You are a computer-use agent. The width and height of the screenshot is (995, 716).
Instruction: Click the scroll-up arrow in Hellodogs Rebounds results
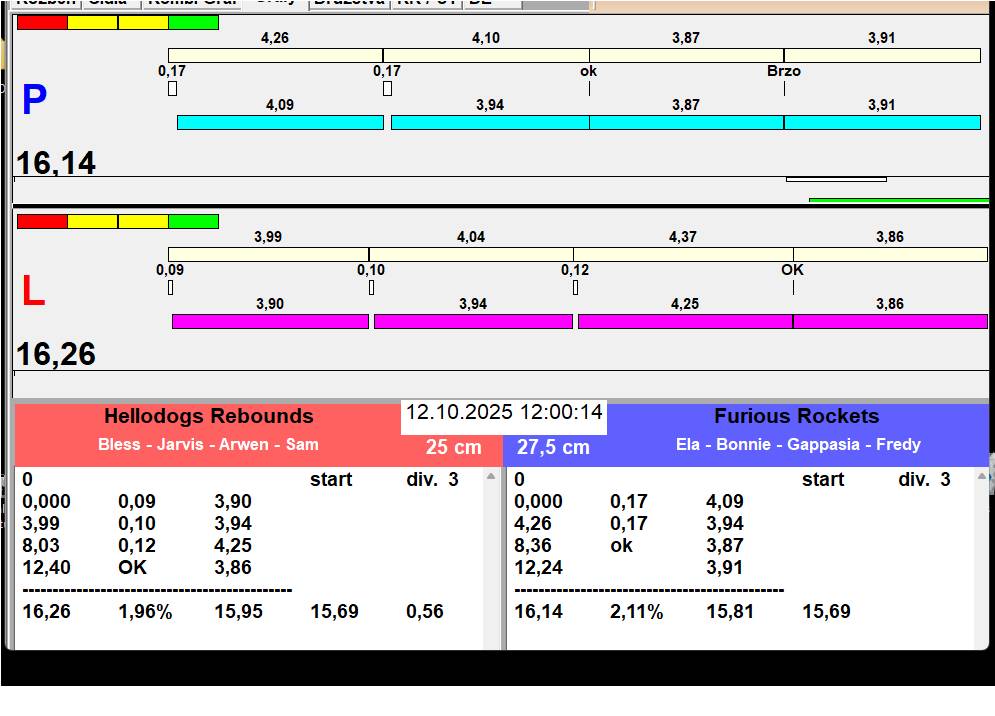tap(491, 476)
